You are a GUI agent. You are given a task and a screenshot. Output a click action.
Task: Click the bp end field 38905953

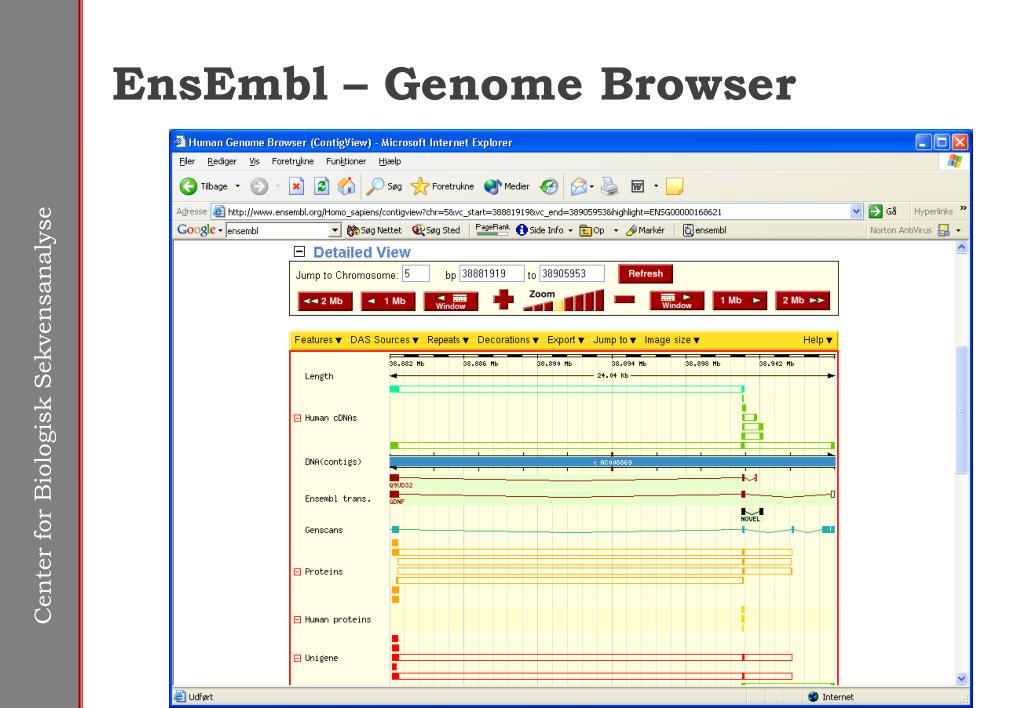click(572, 273)
